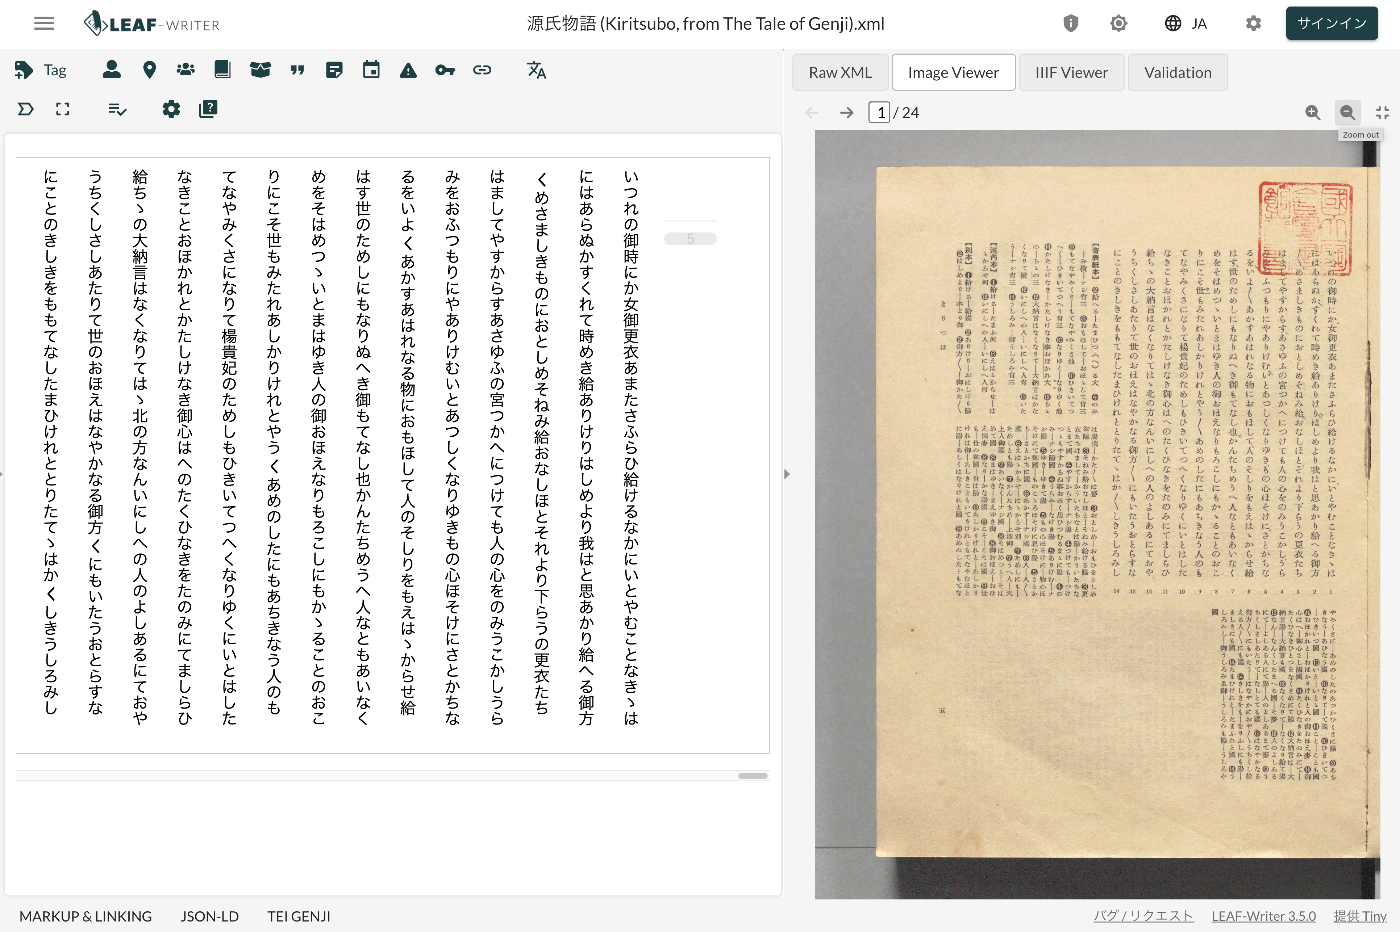This screenshot has width=1400, height=932.
Task: Tag a place entity
Action: 149,69
